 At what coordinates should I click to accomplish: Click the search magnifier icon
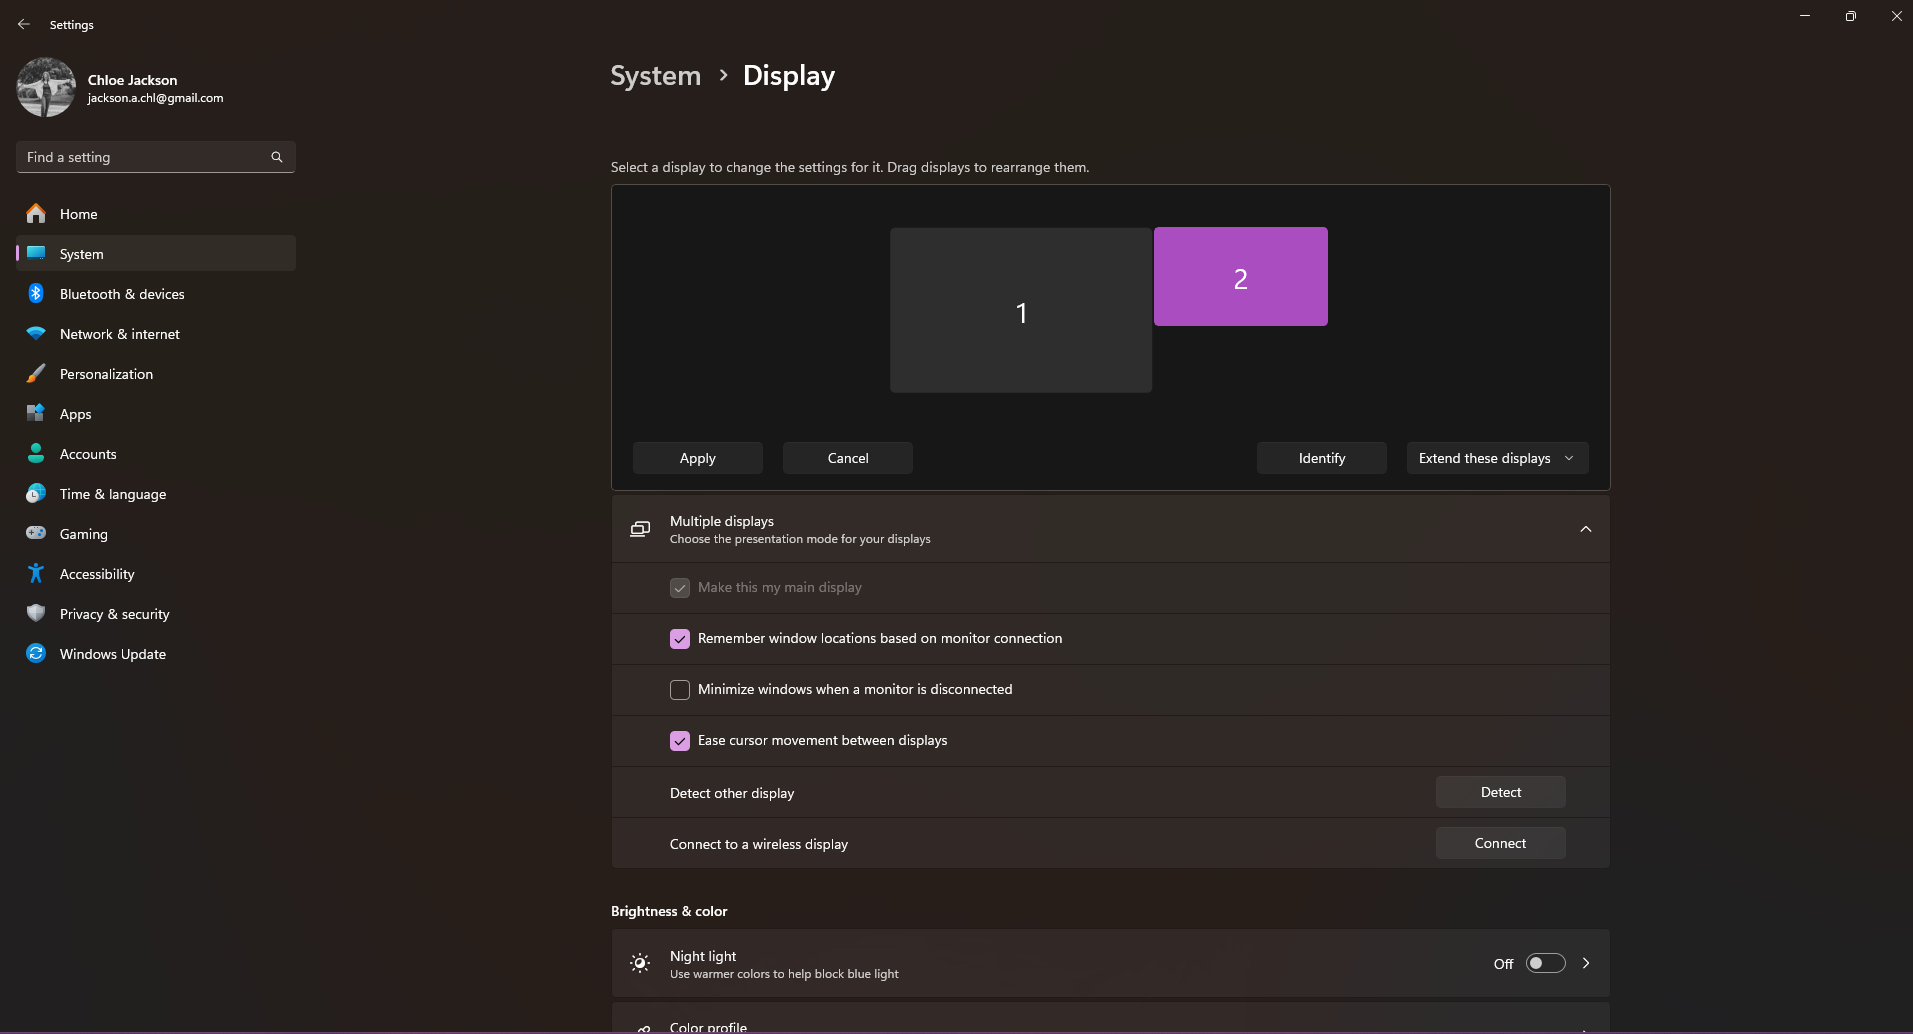coord(277,157)
